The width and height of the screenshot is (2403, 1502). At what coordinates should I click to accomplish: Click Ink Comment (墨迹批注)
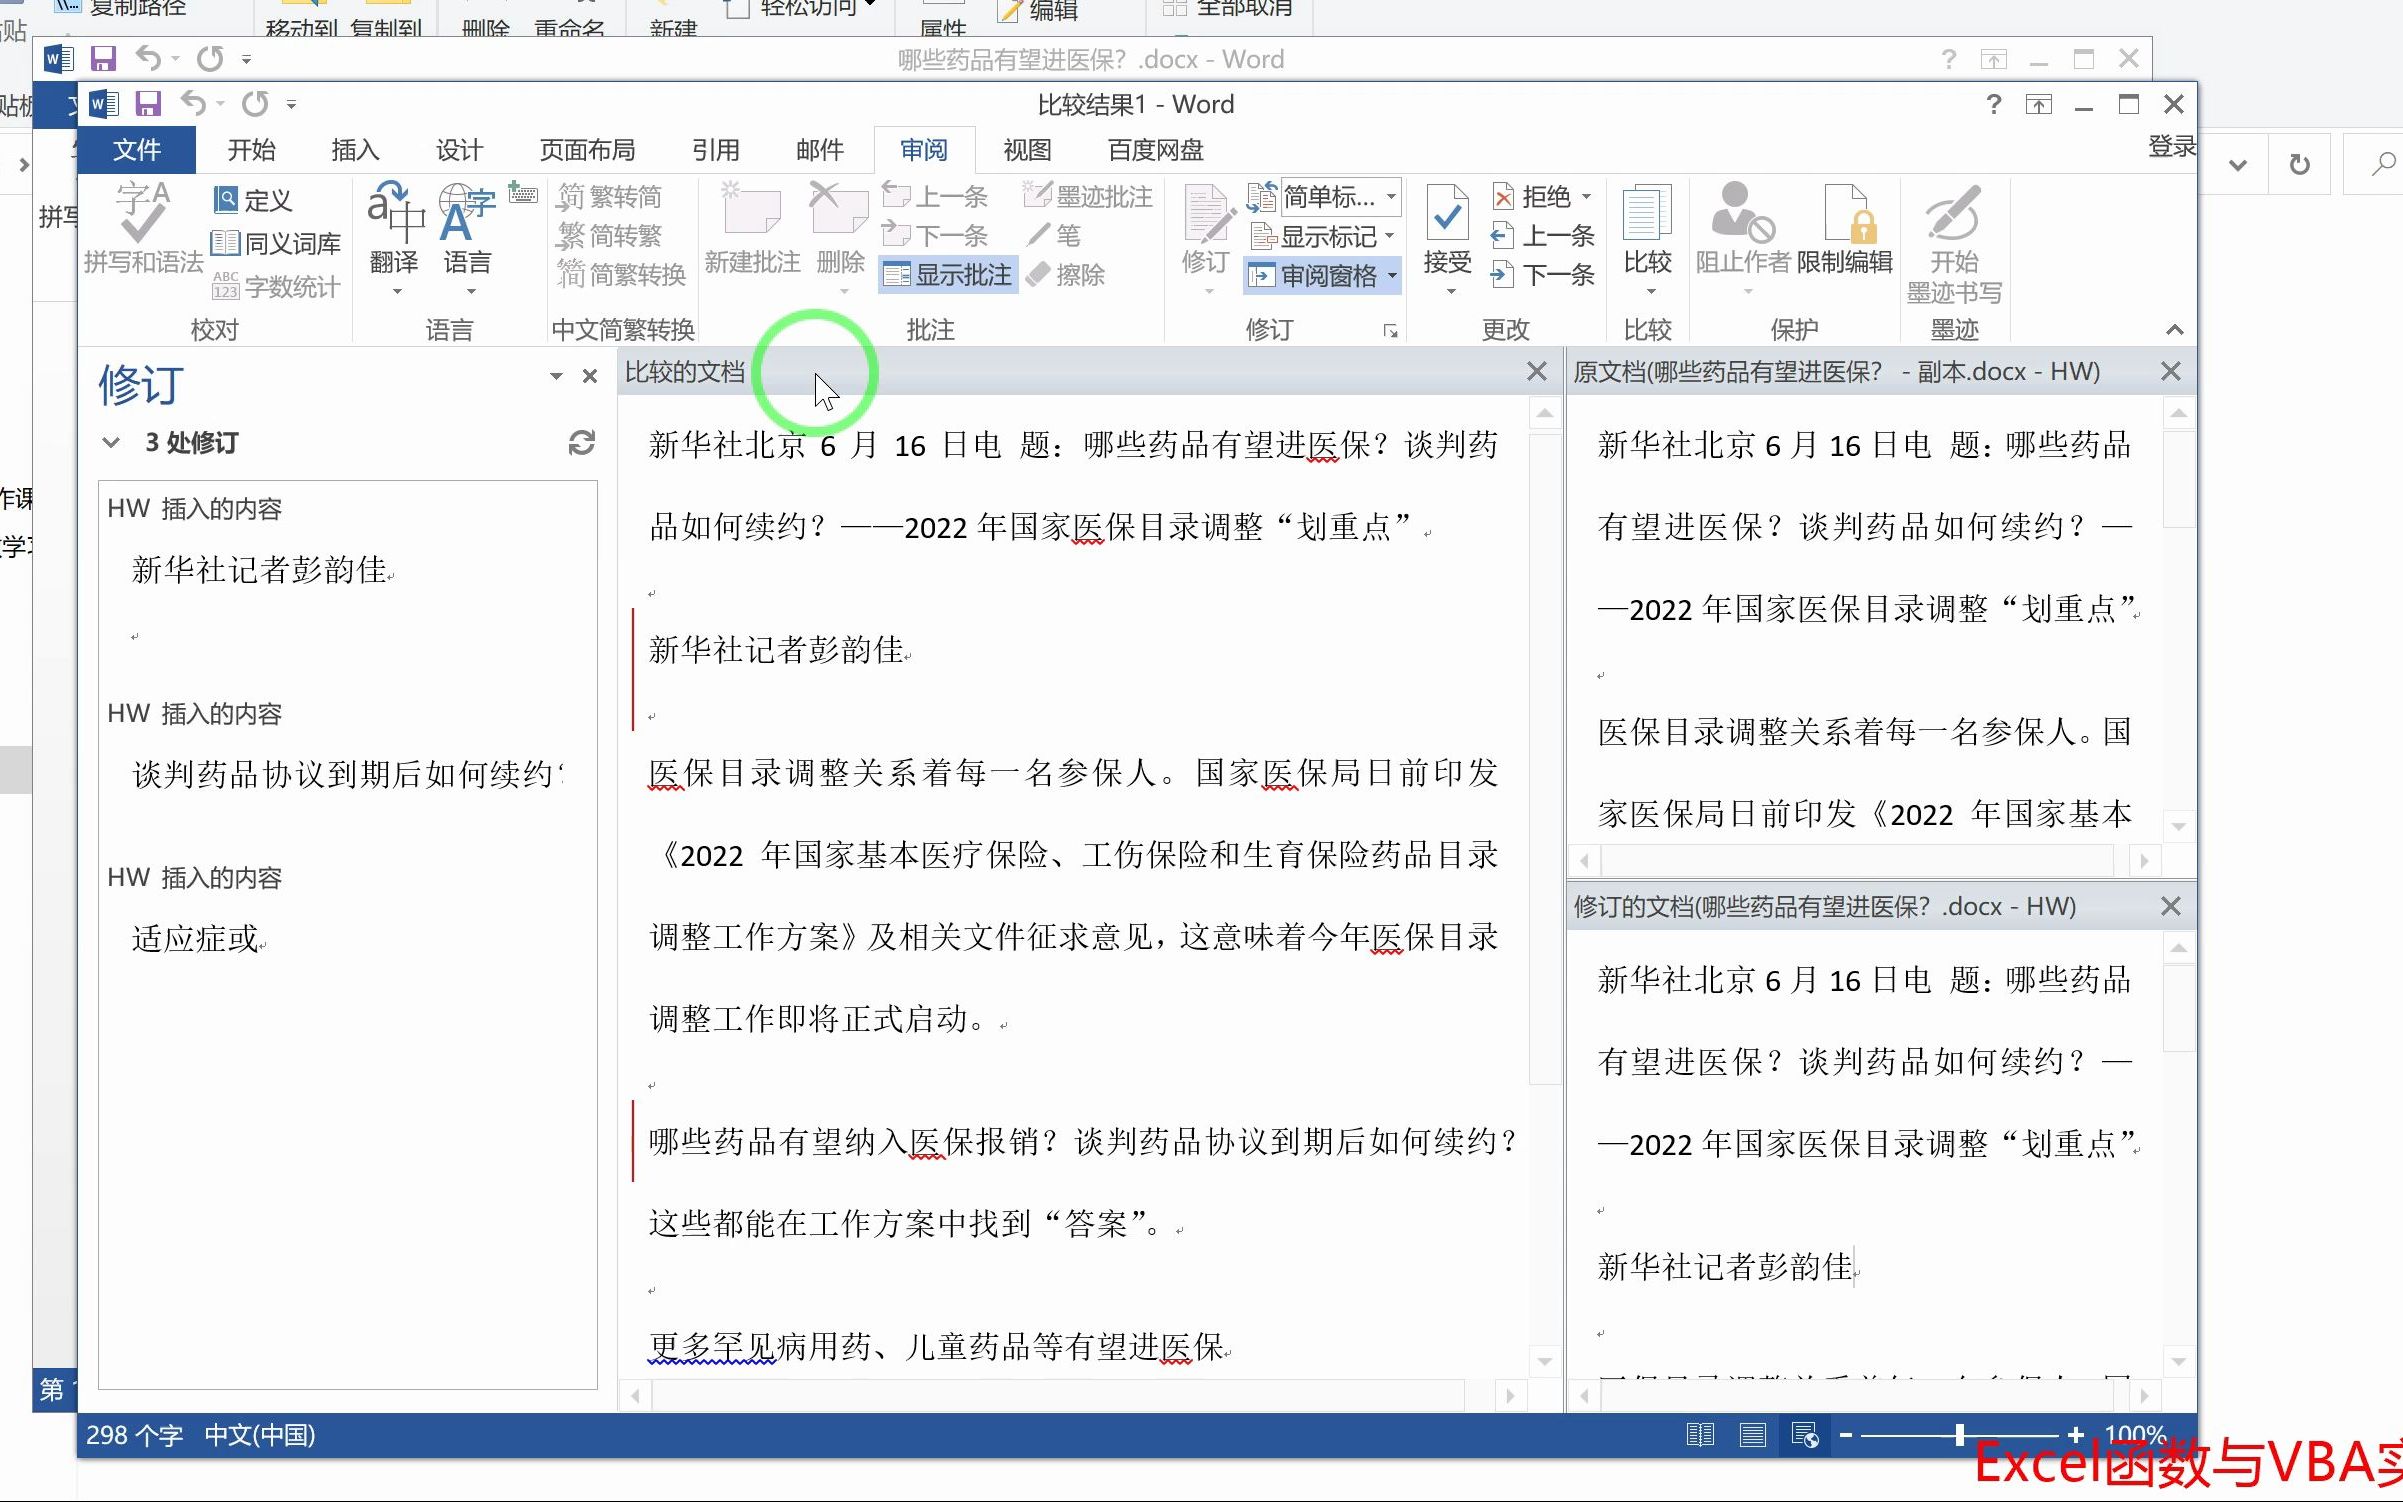point(1088,197)
